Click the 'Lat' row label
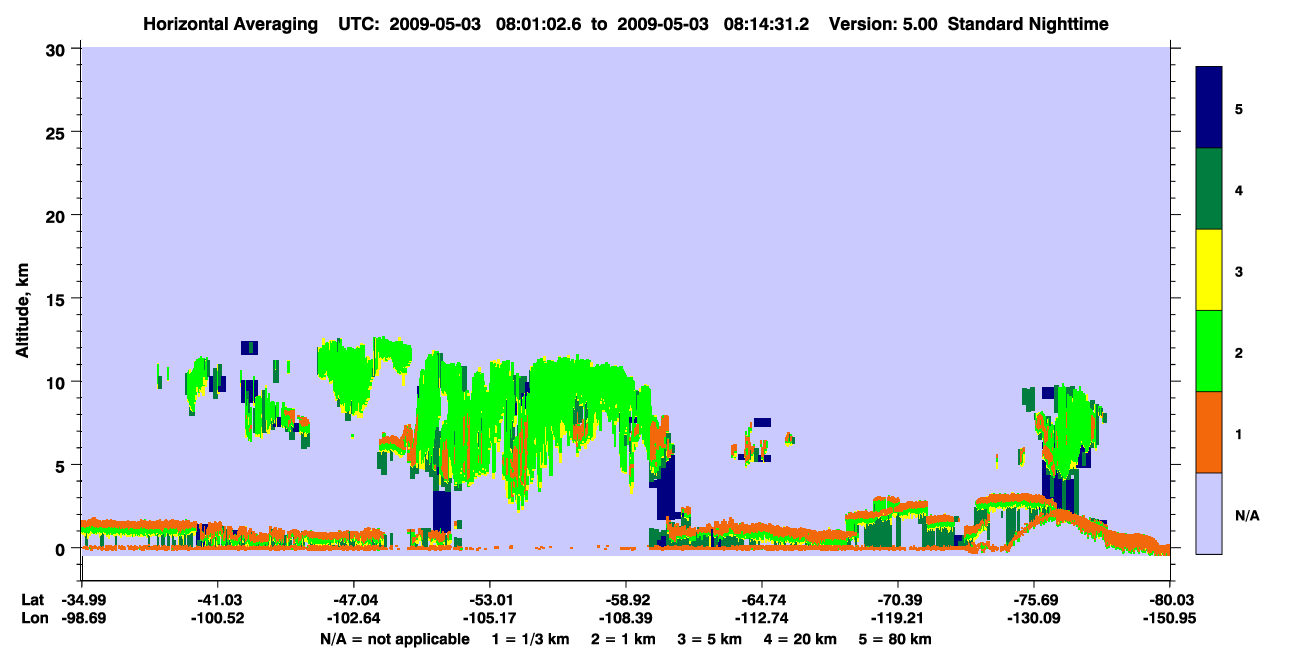Image resolution: width=1300 pixels, height=667 pixels. [33, 600]
